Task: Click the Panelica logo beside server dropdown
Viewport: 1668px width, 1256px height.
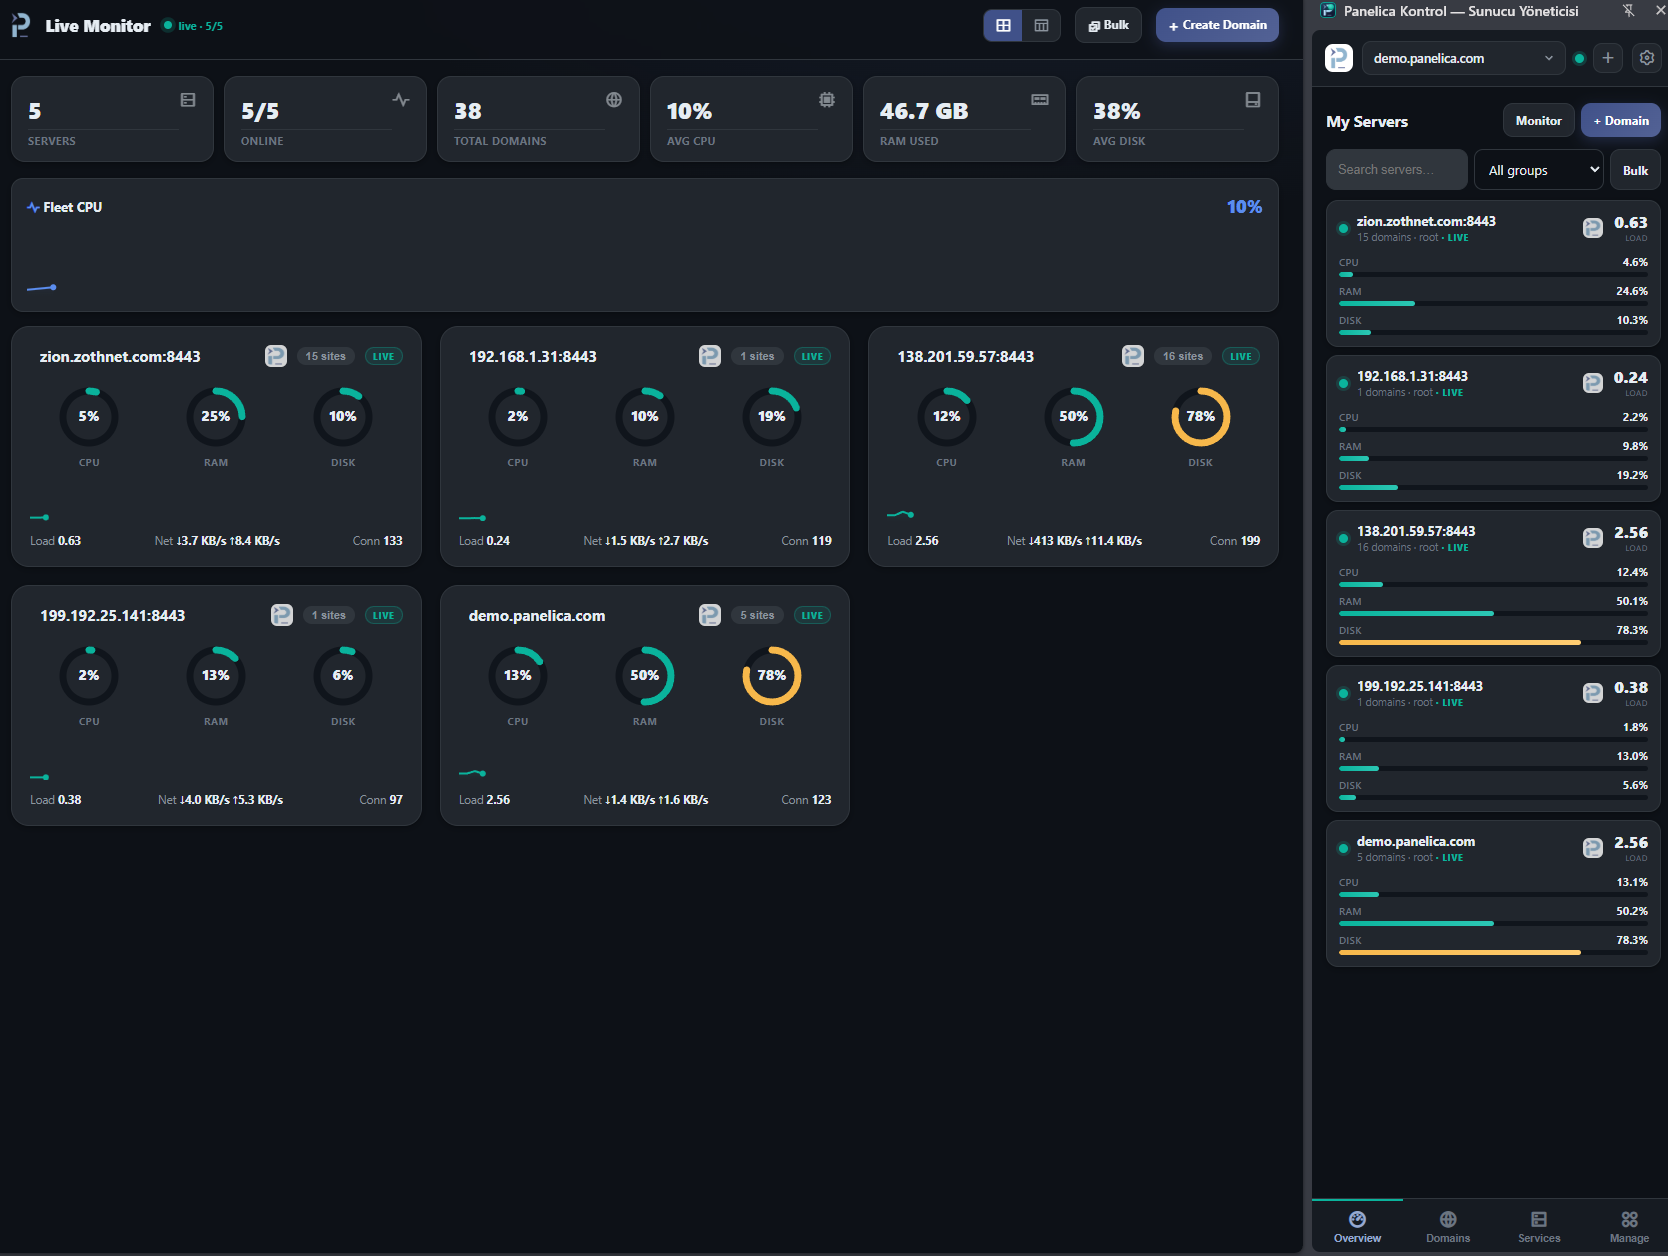Action: click(x=1339, y=58)
